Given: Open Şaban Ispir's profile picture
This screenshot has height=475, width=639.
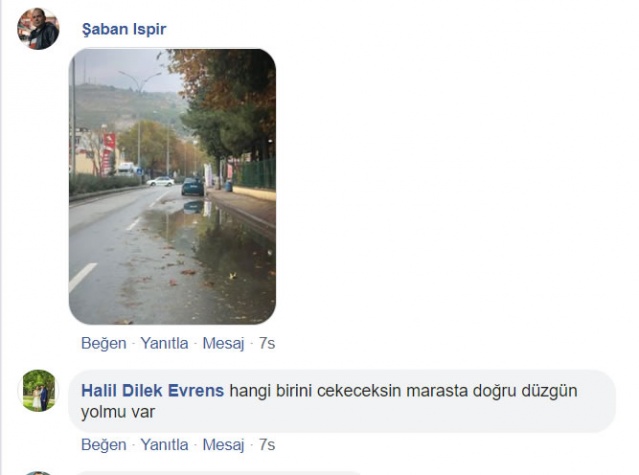Looking at the screenshot, I should 38,29.
